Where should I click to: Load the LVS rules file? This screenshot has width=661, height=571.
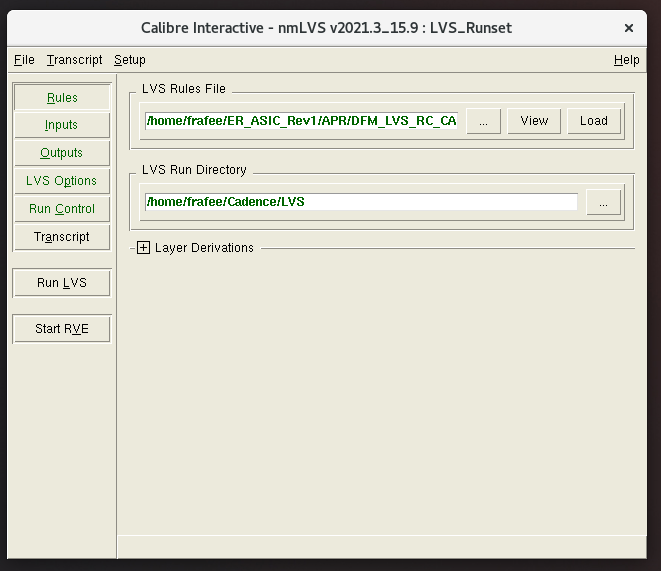[x=594, y=121]
